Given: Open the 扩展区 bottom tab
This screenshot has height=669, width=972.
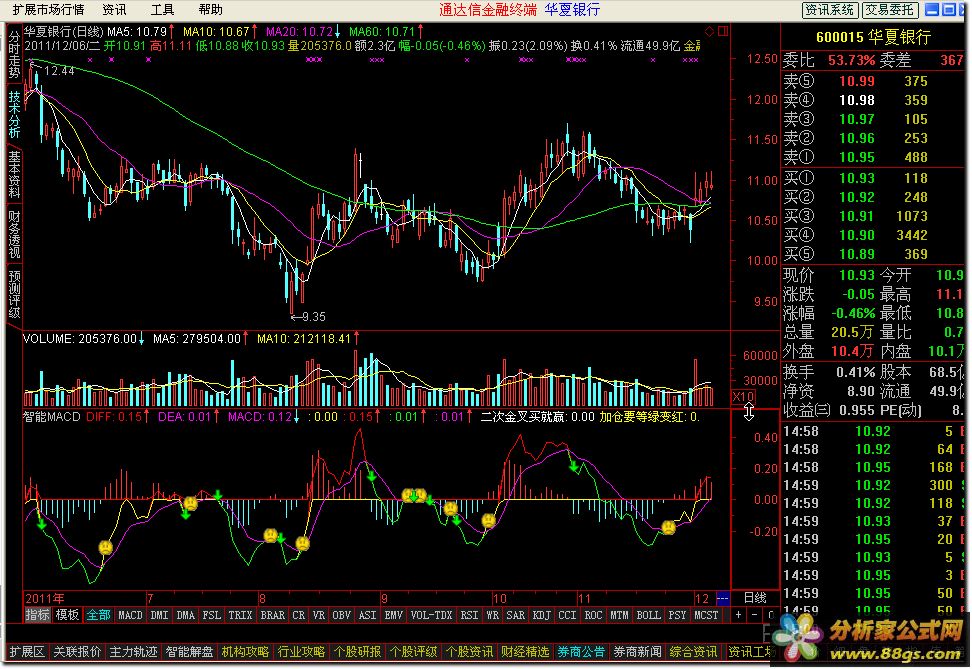Looking at the screenshot, I should (x=27, y=652).
